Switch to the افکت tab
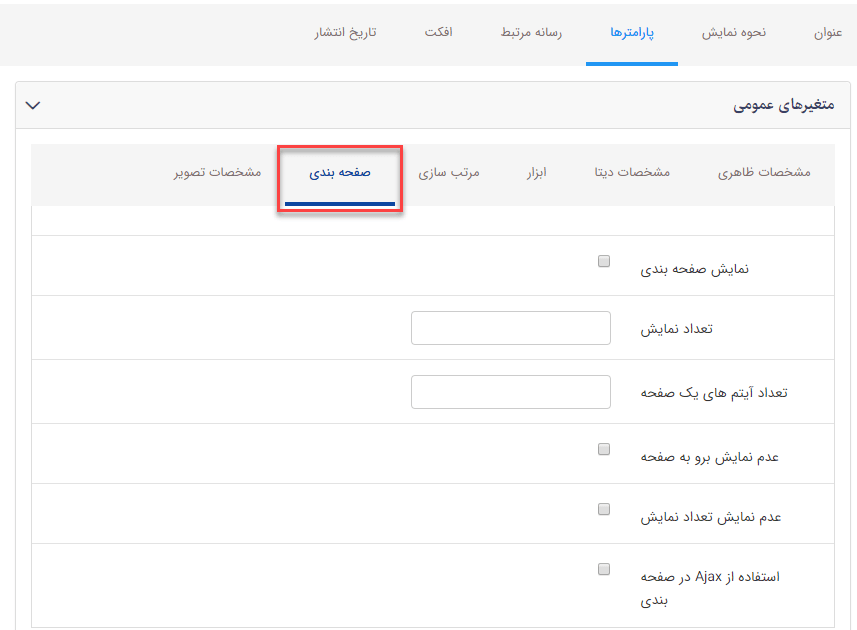The height and width of the screenshot is (630, 857). (x=438, y=33)
